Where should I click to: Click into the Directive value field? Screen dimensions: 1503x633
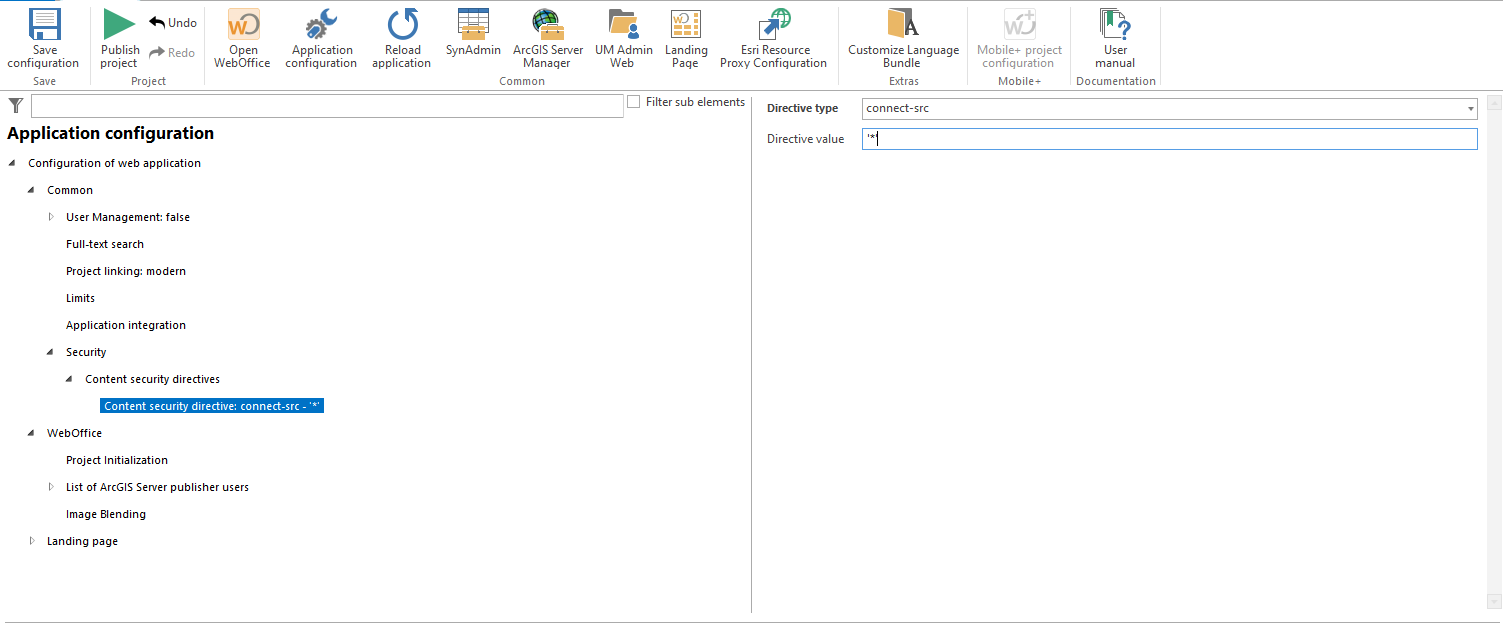click(1168, 139)
